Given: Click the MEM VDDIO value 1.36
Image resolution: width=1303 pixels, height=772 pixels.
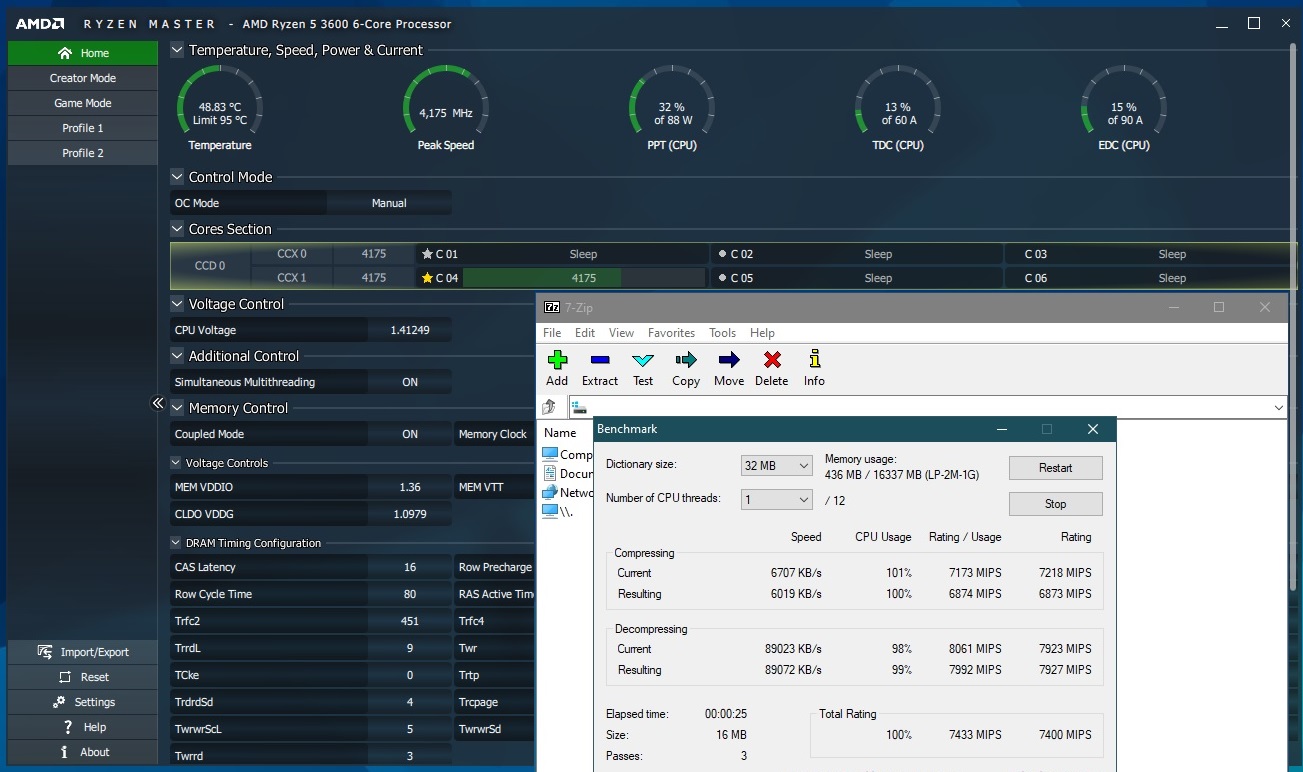Looking at the screenshot, I should 410,487.
